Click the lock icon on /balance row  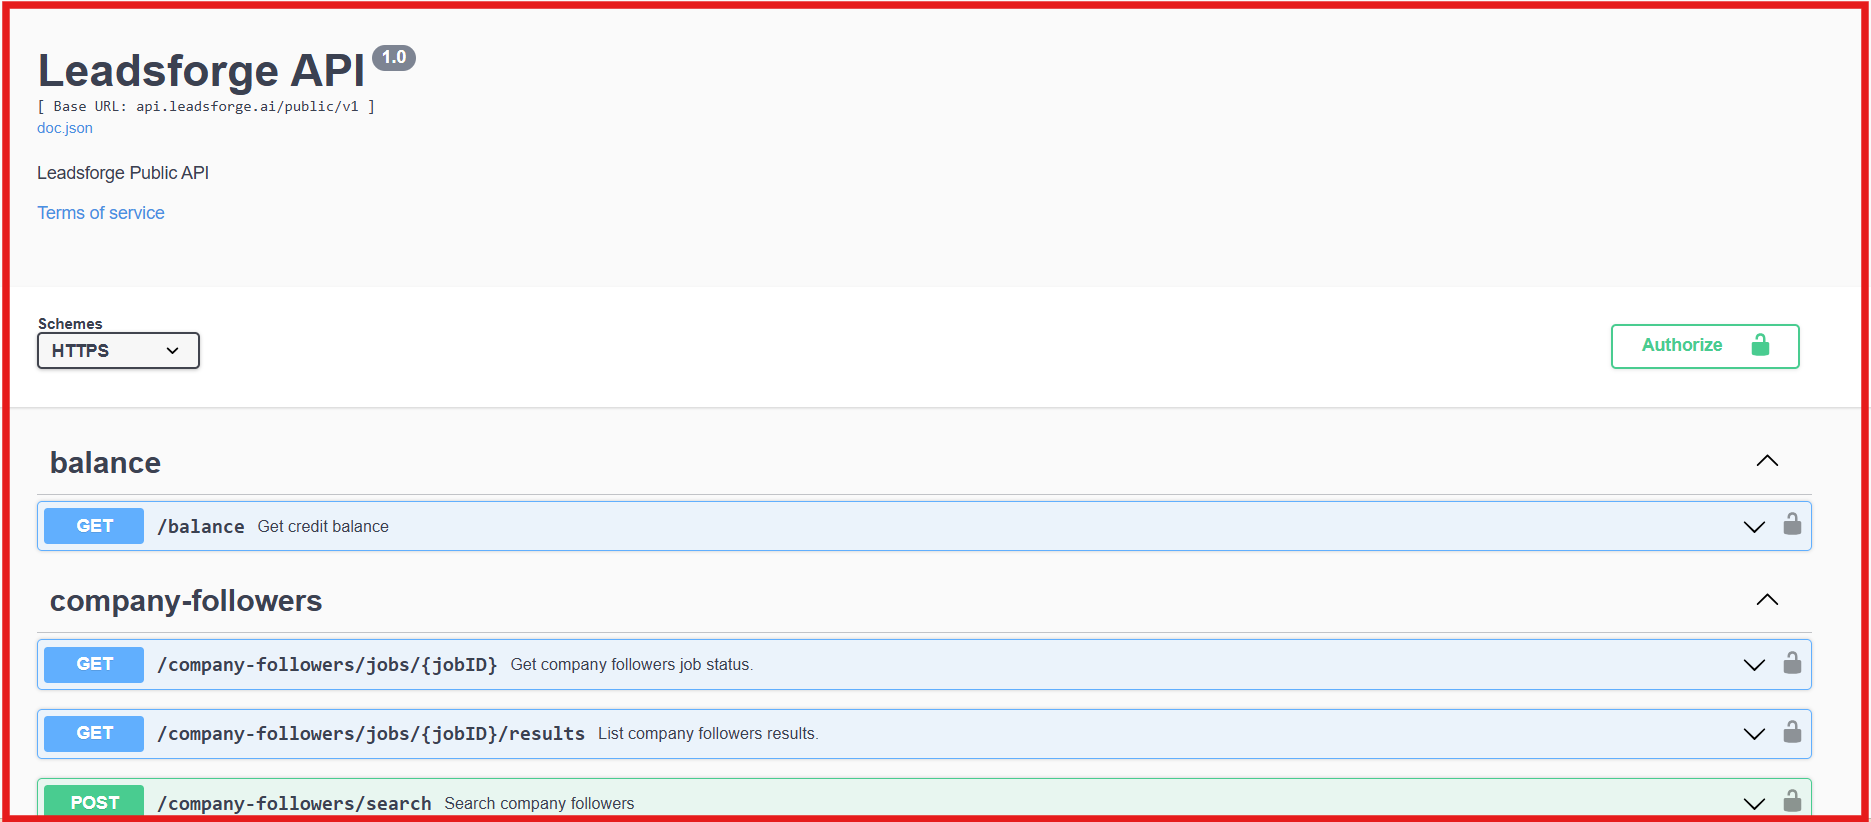(1792, 524)
